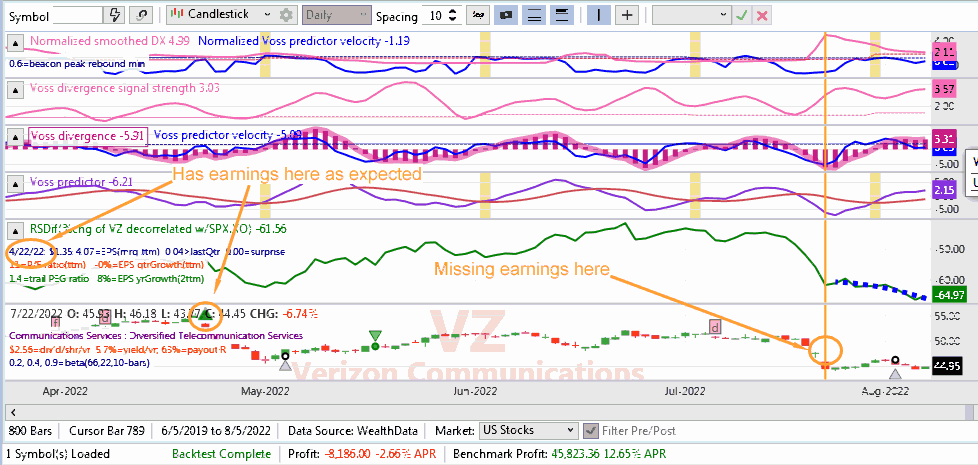
Task: Click the pink 'd' dividend marker in July
Action: 715,325
